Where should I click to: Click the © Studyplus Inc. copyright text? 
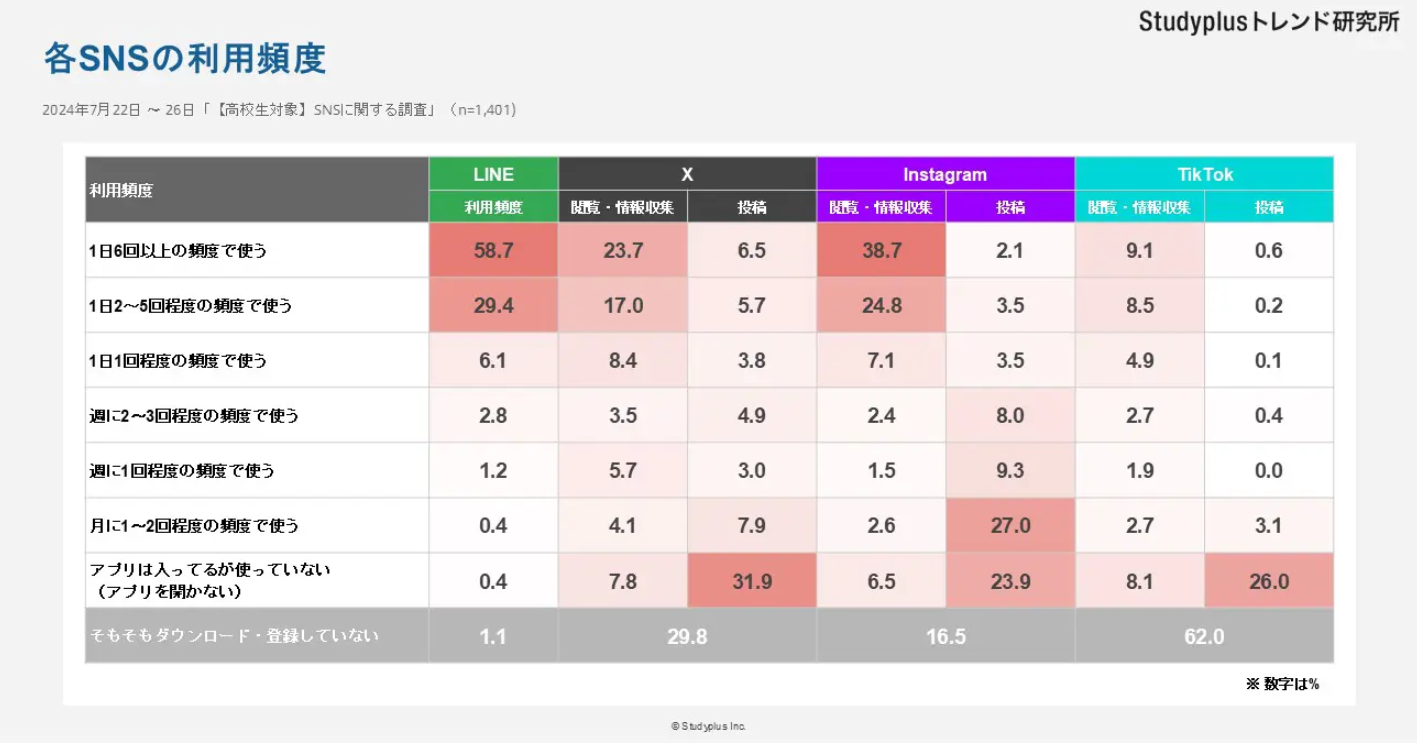click(708, 726)
